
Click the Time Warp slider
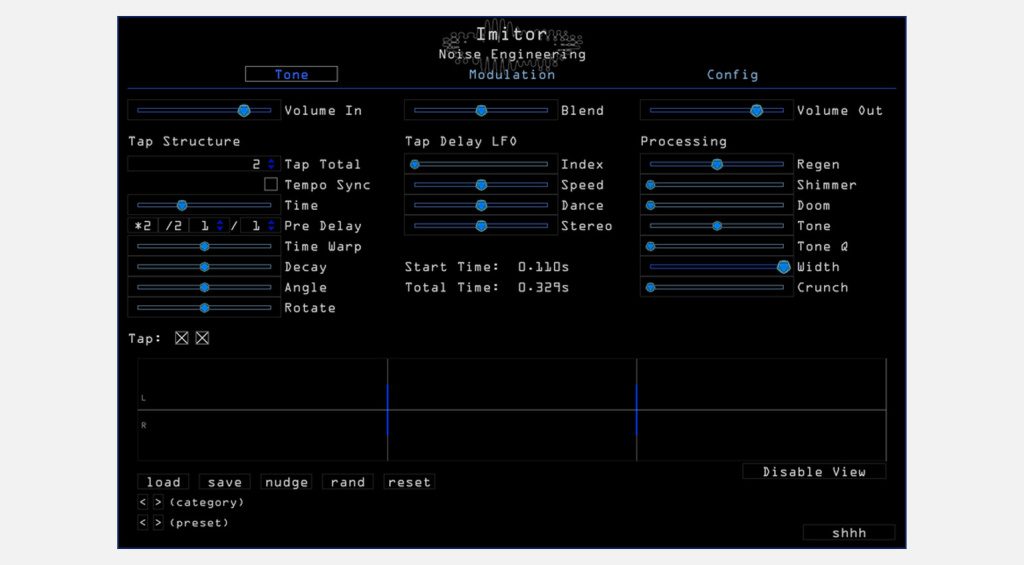point(204,246)
